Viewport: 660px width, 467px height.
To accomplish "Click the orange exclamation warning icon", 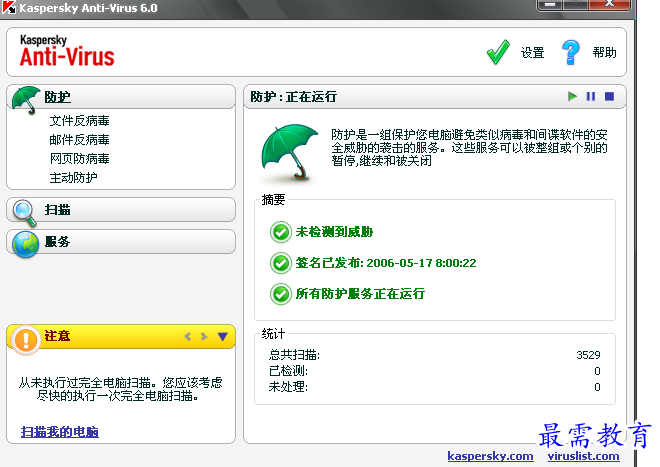I will [26, 339].
